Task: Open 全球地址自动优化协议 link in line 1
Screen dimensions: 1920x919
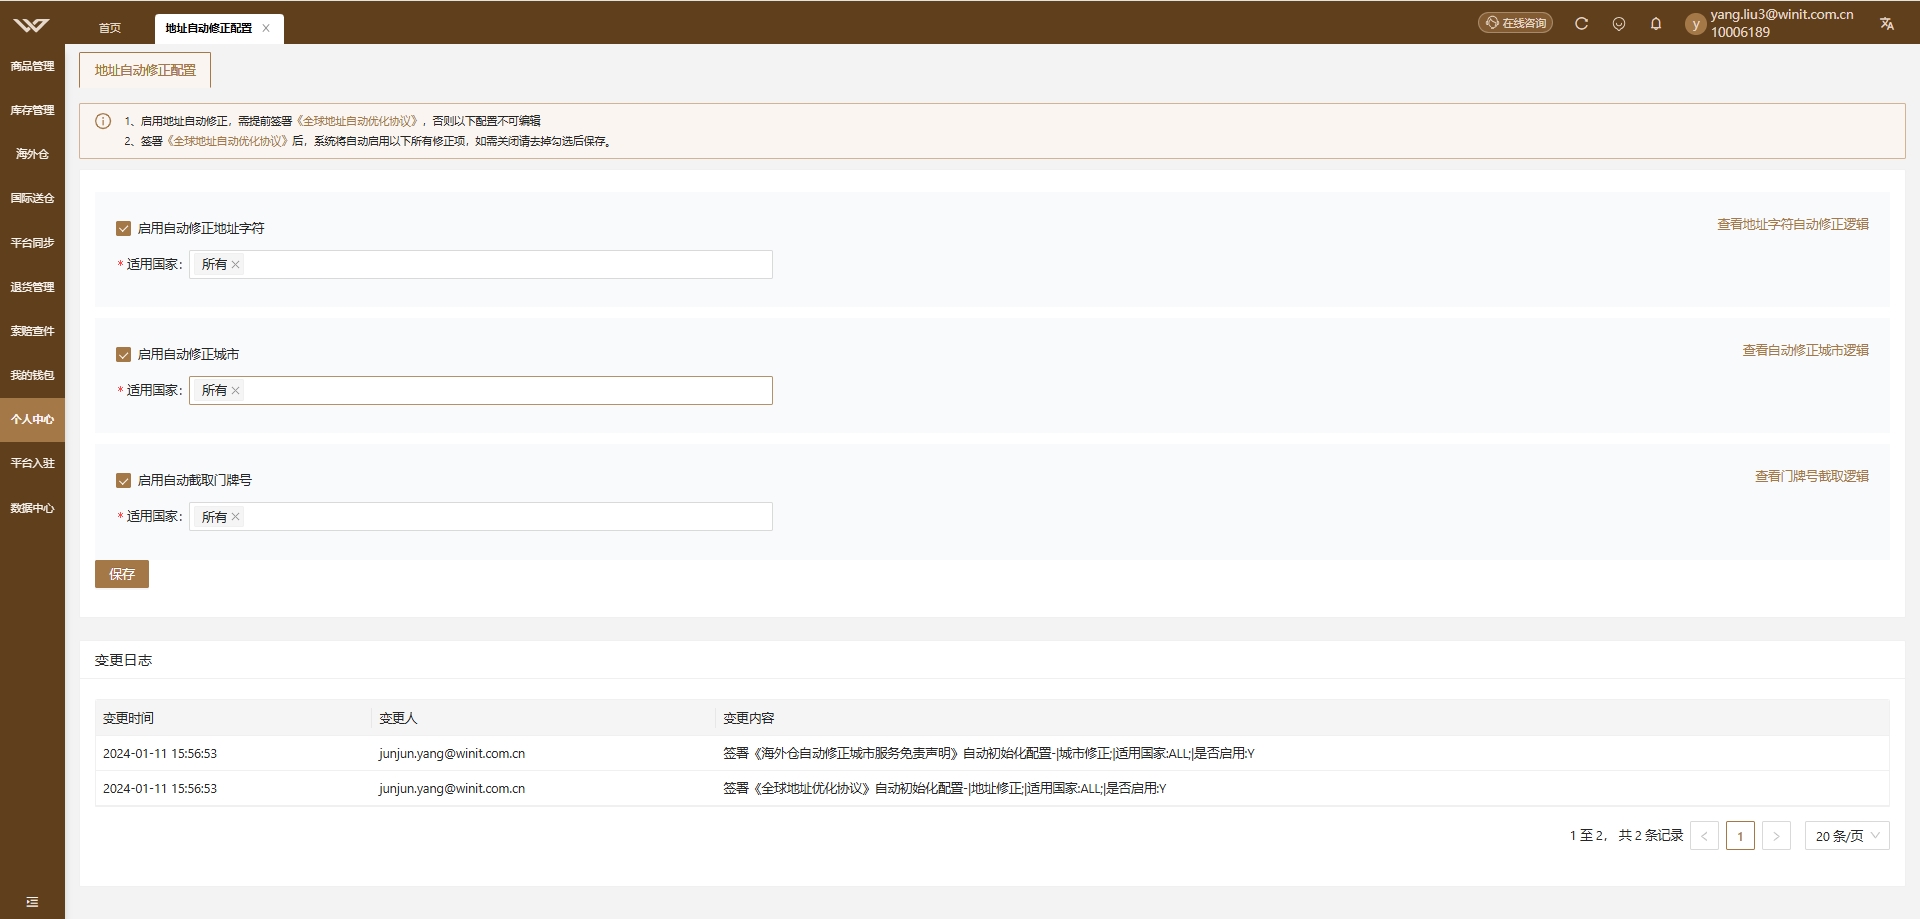Action: (358, 121)
